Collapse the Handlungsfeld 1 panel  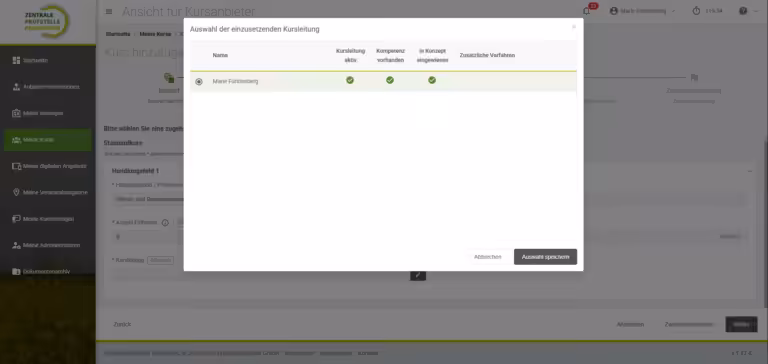pyautogui.click(x=749, y=171)
